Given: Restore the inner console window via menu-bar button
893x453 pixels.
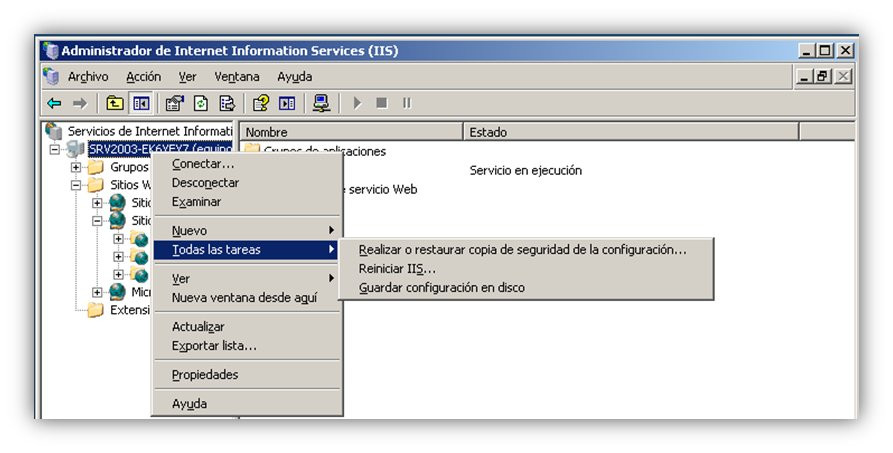Looking at the screenshot, I should [823, 76].
